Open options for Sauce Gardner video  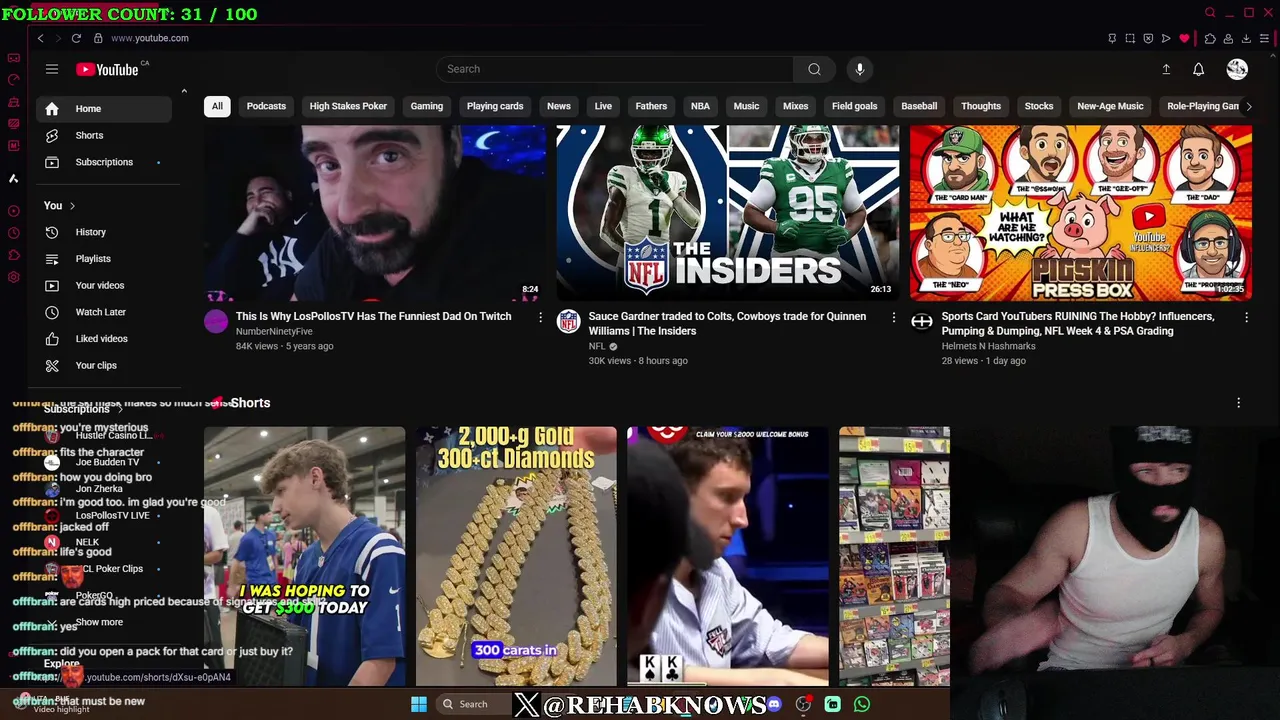(894, 317)
